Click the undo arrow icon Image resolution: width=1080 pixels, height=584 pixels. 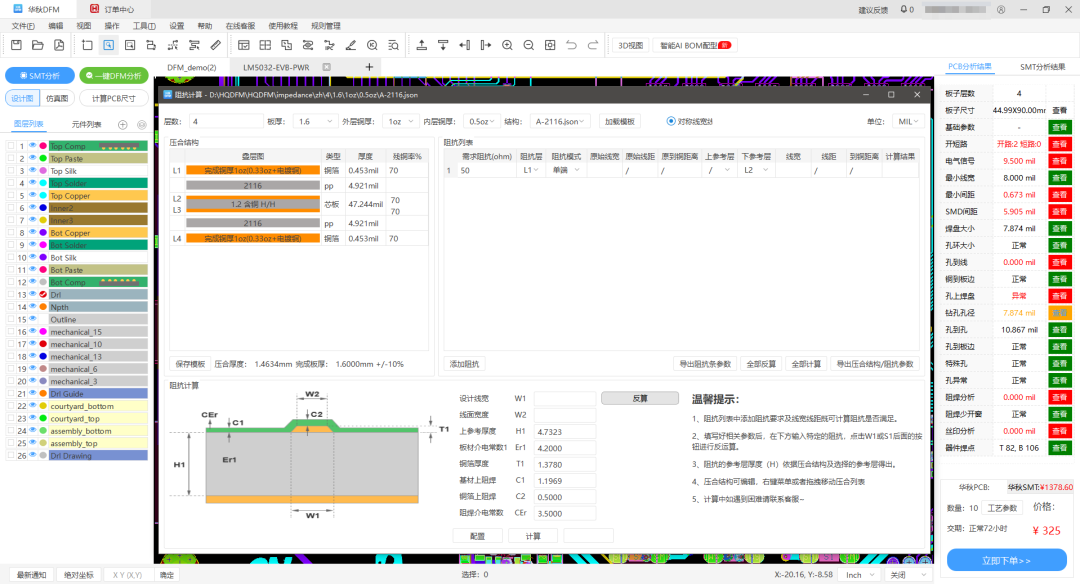pyautogui.click(x=571, y=45)
